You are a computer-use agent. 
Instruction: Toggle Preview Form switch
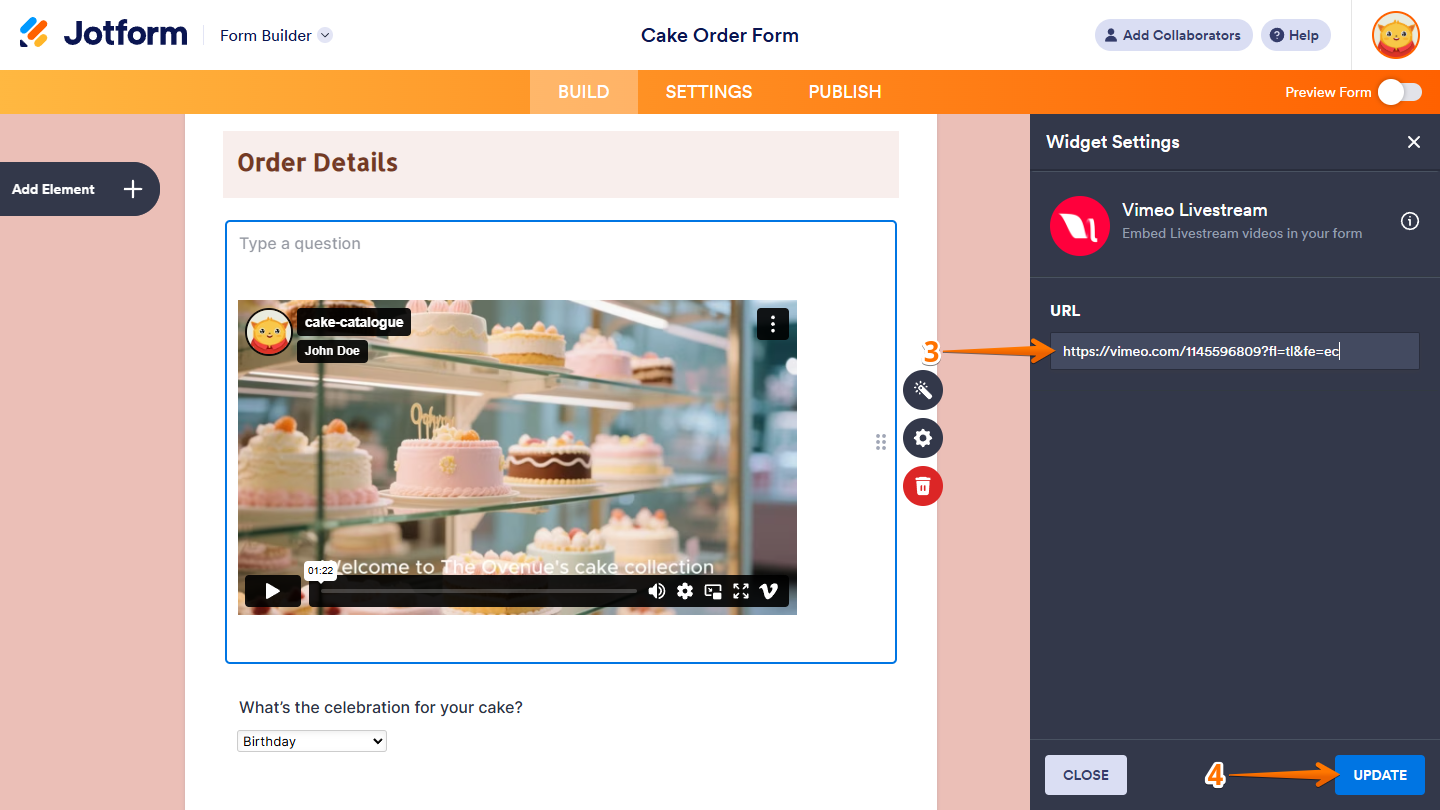pyautogui.click(x=1400, y=91)
